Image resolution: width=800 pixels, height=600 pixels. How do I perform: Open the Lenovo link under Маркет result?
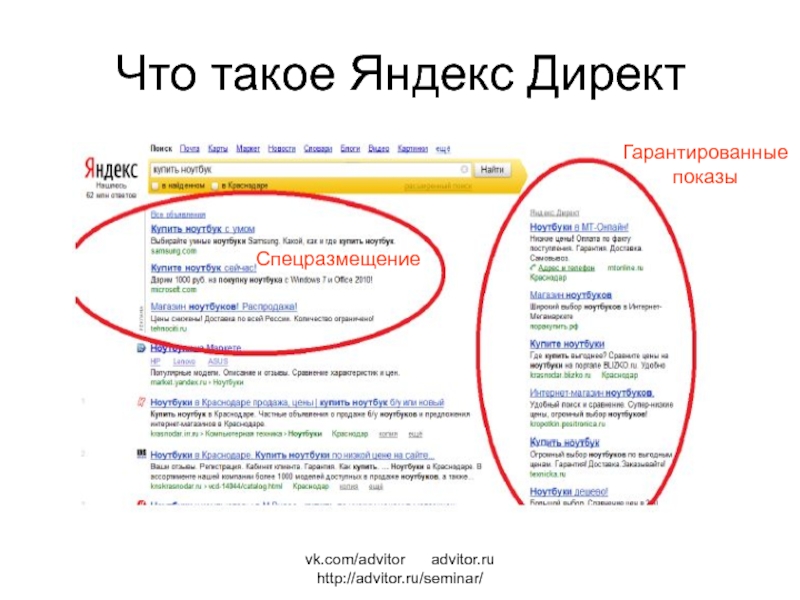(x=184, y=362)
